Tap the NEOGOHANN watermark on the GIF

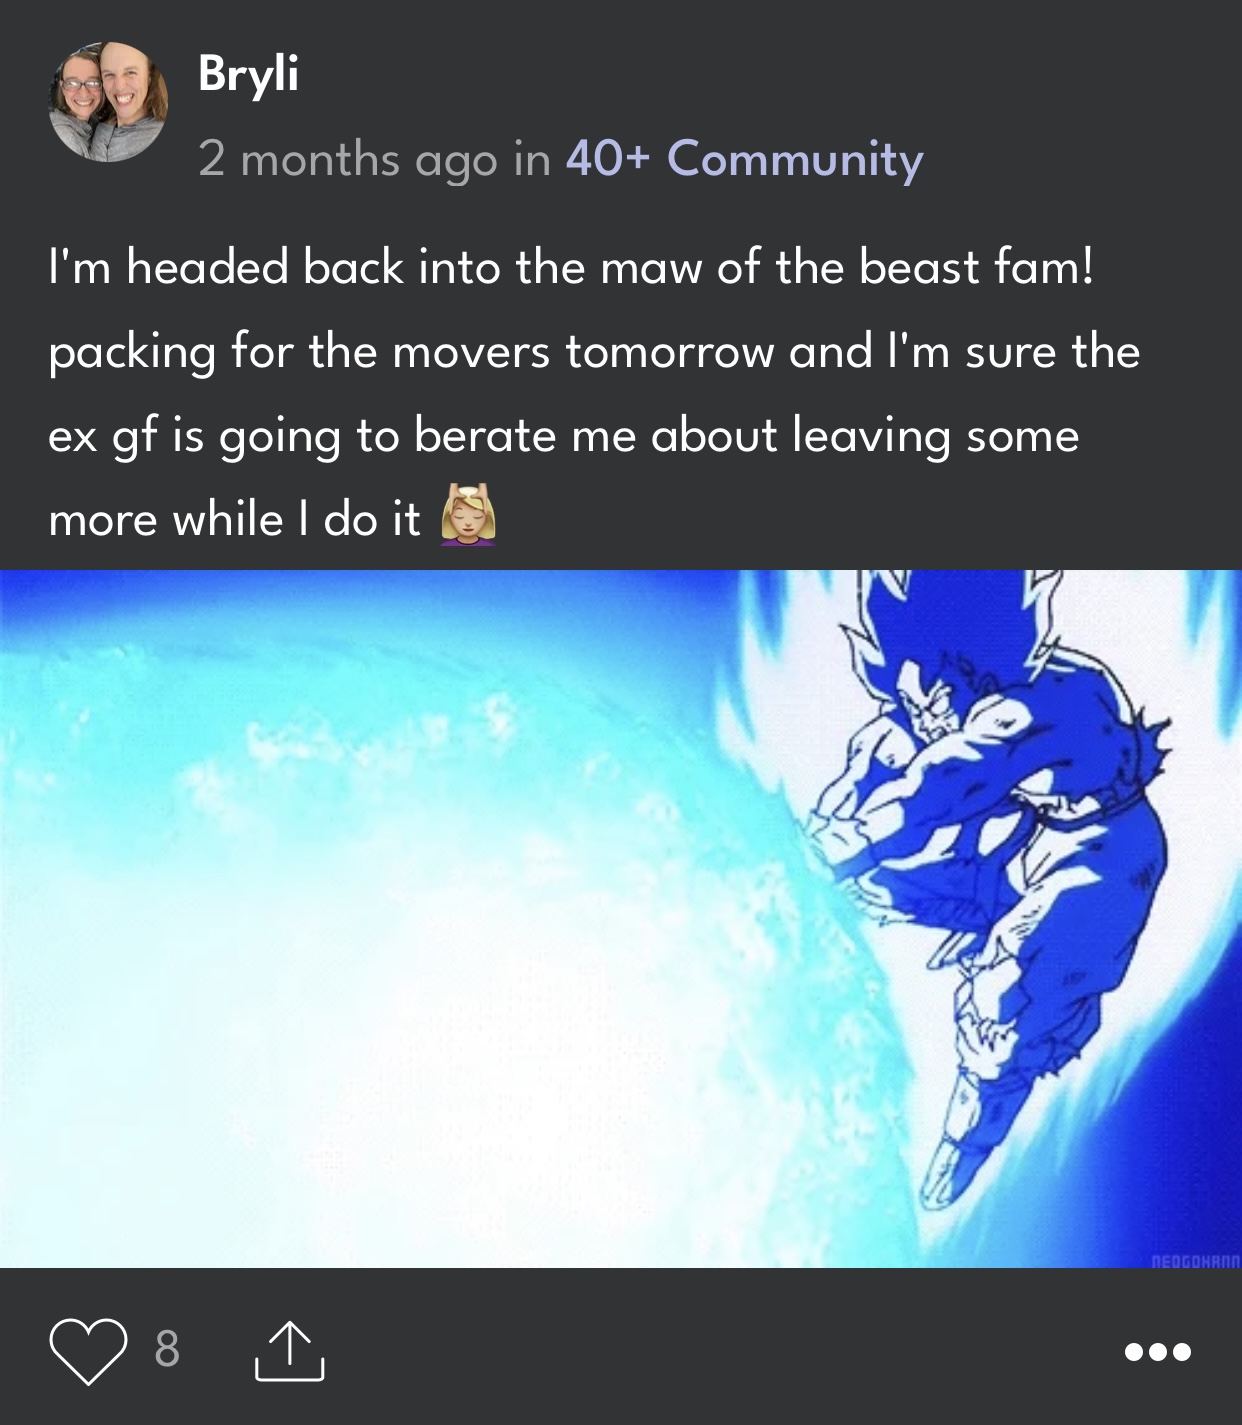(x=1195, y=1261)
